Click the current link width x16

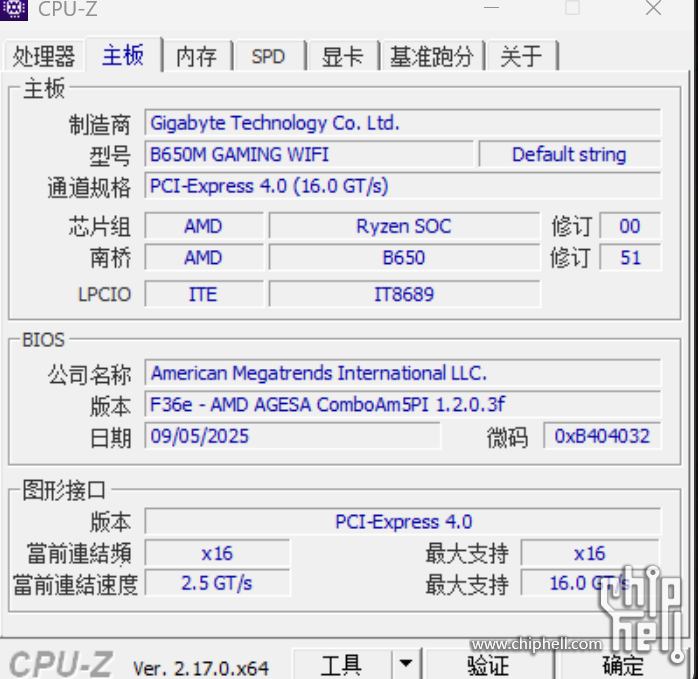click(x=217, y=553)
